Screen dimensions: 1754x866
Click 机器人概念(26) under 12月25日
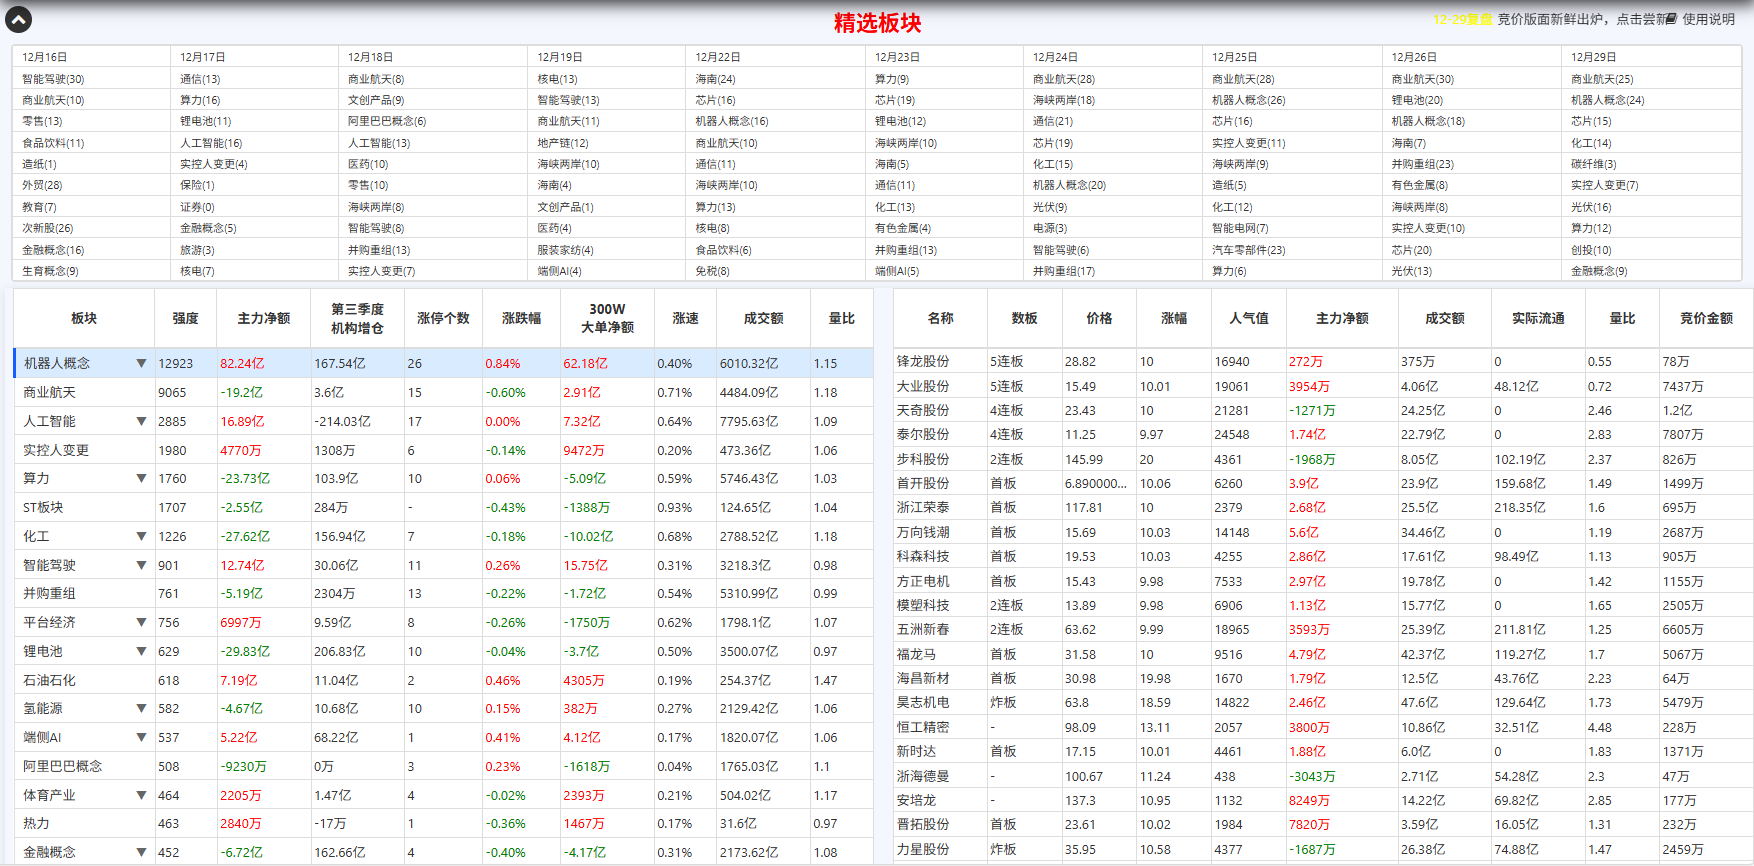1249,100
